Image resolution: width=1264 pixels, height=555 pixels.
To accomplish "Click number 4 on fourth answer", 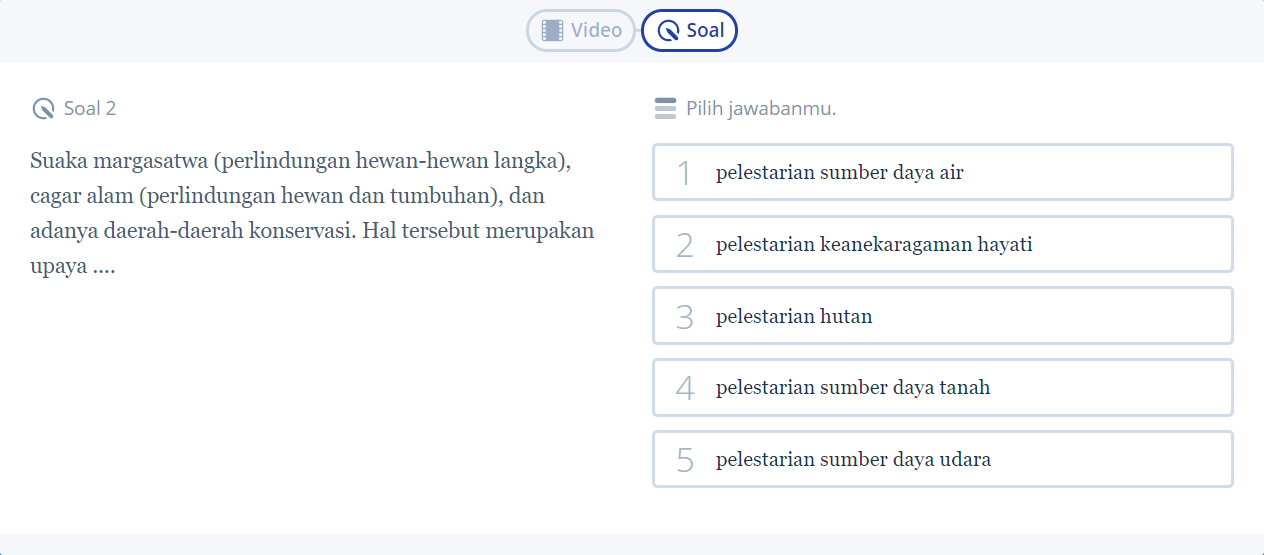I will 684,388.
